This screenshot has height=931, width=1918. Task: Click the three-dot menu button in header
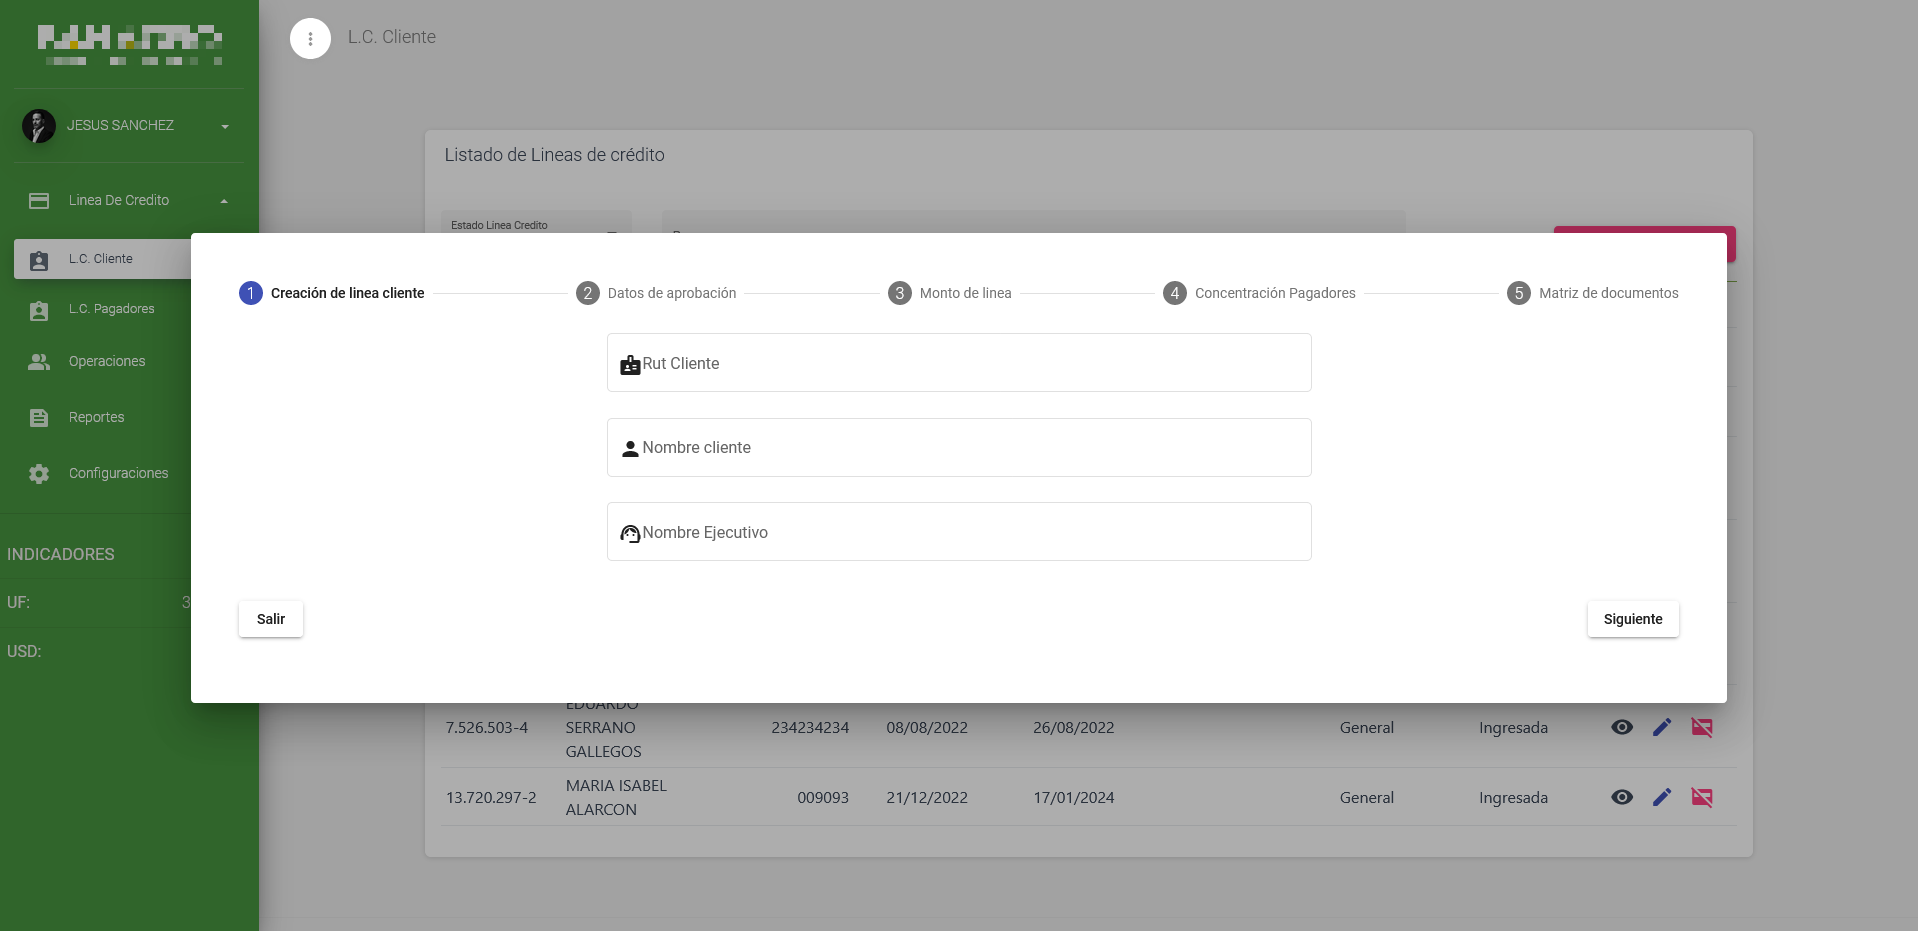[x=310, y=39]
